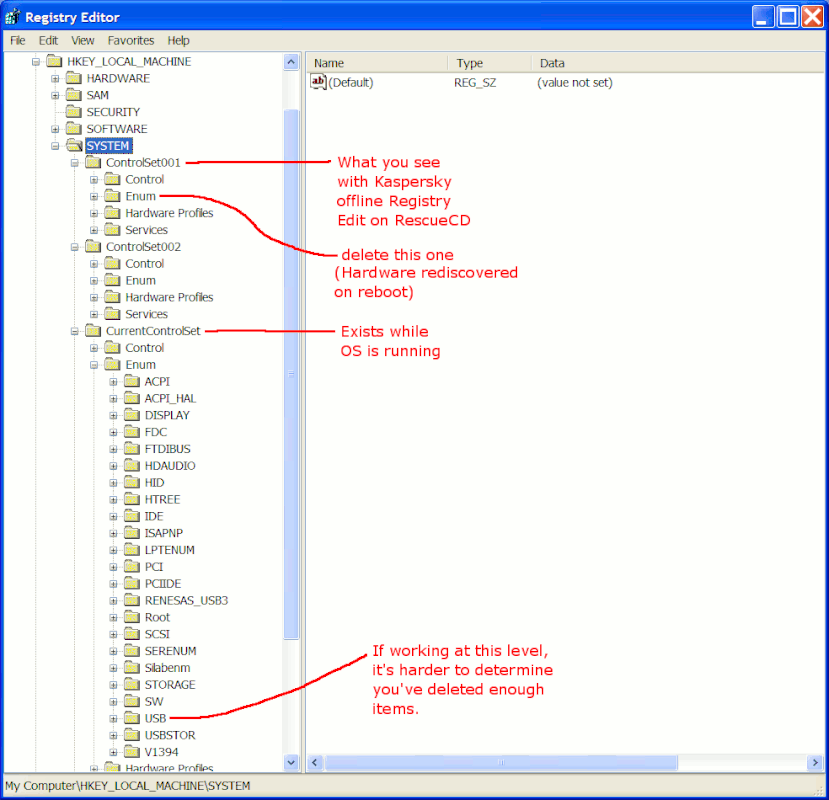Click the ControlSet001 folder icon
This screenshot has height=800, width=829.
pyautogui.click(x=93, y=162)
